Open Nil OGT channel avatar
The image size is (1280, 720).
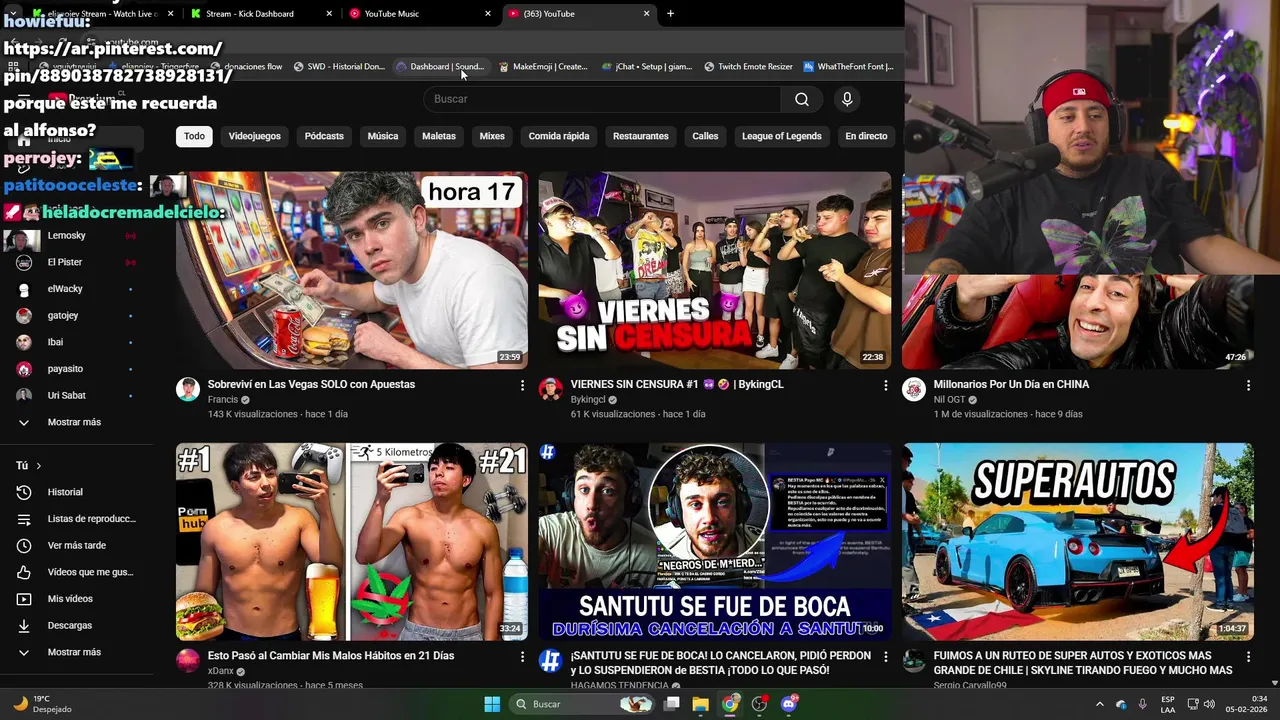[x=914, y=389]
